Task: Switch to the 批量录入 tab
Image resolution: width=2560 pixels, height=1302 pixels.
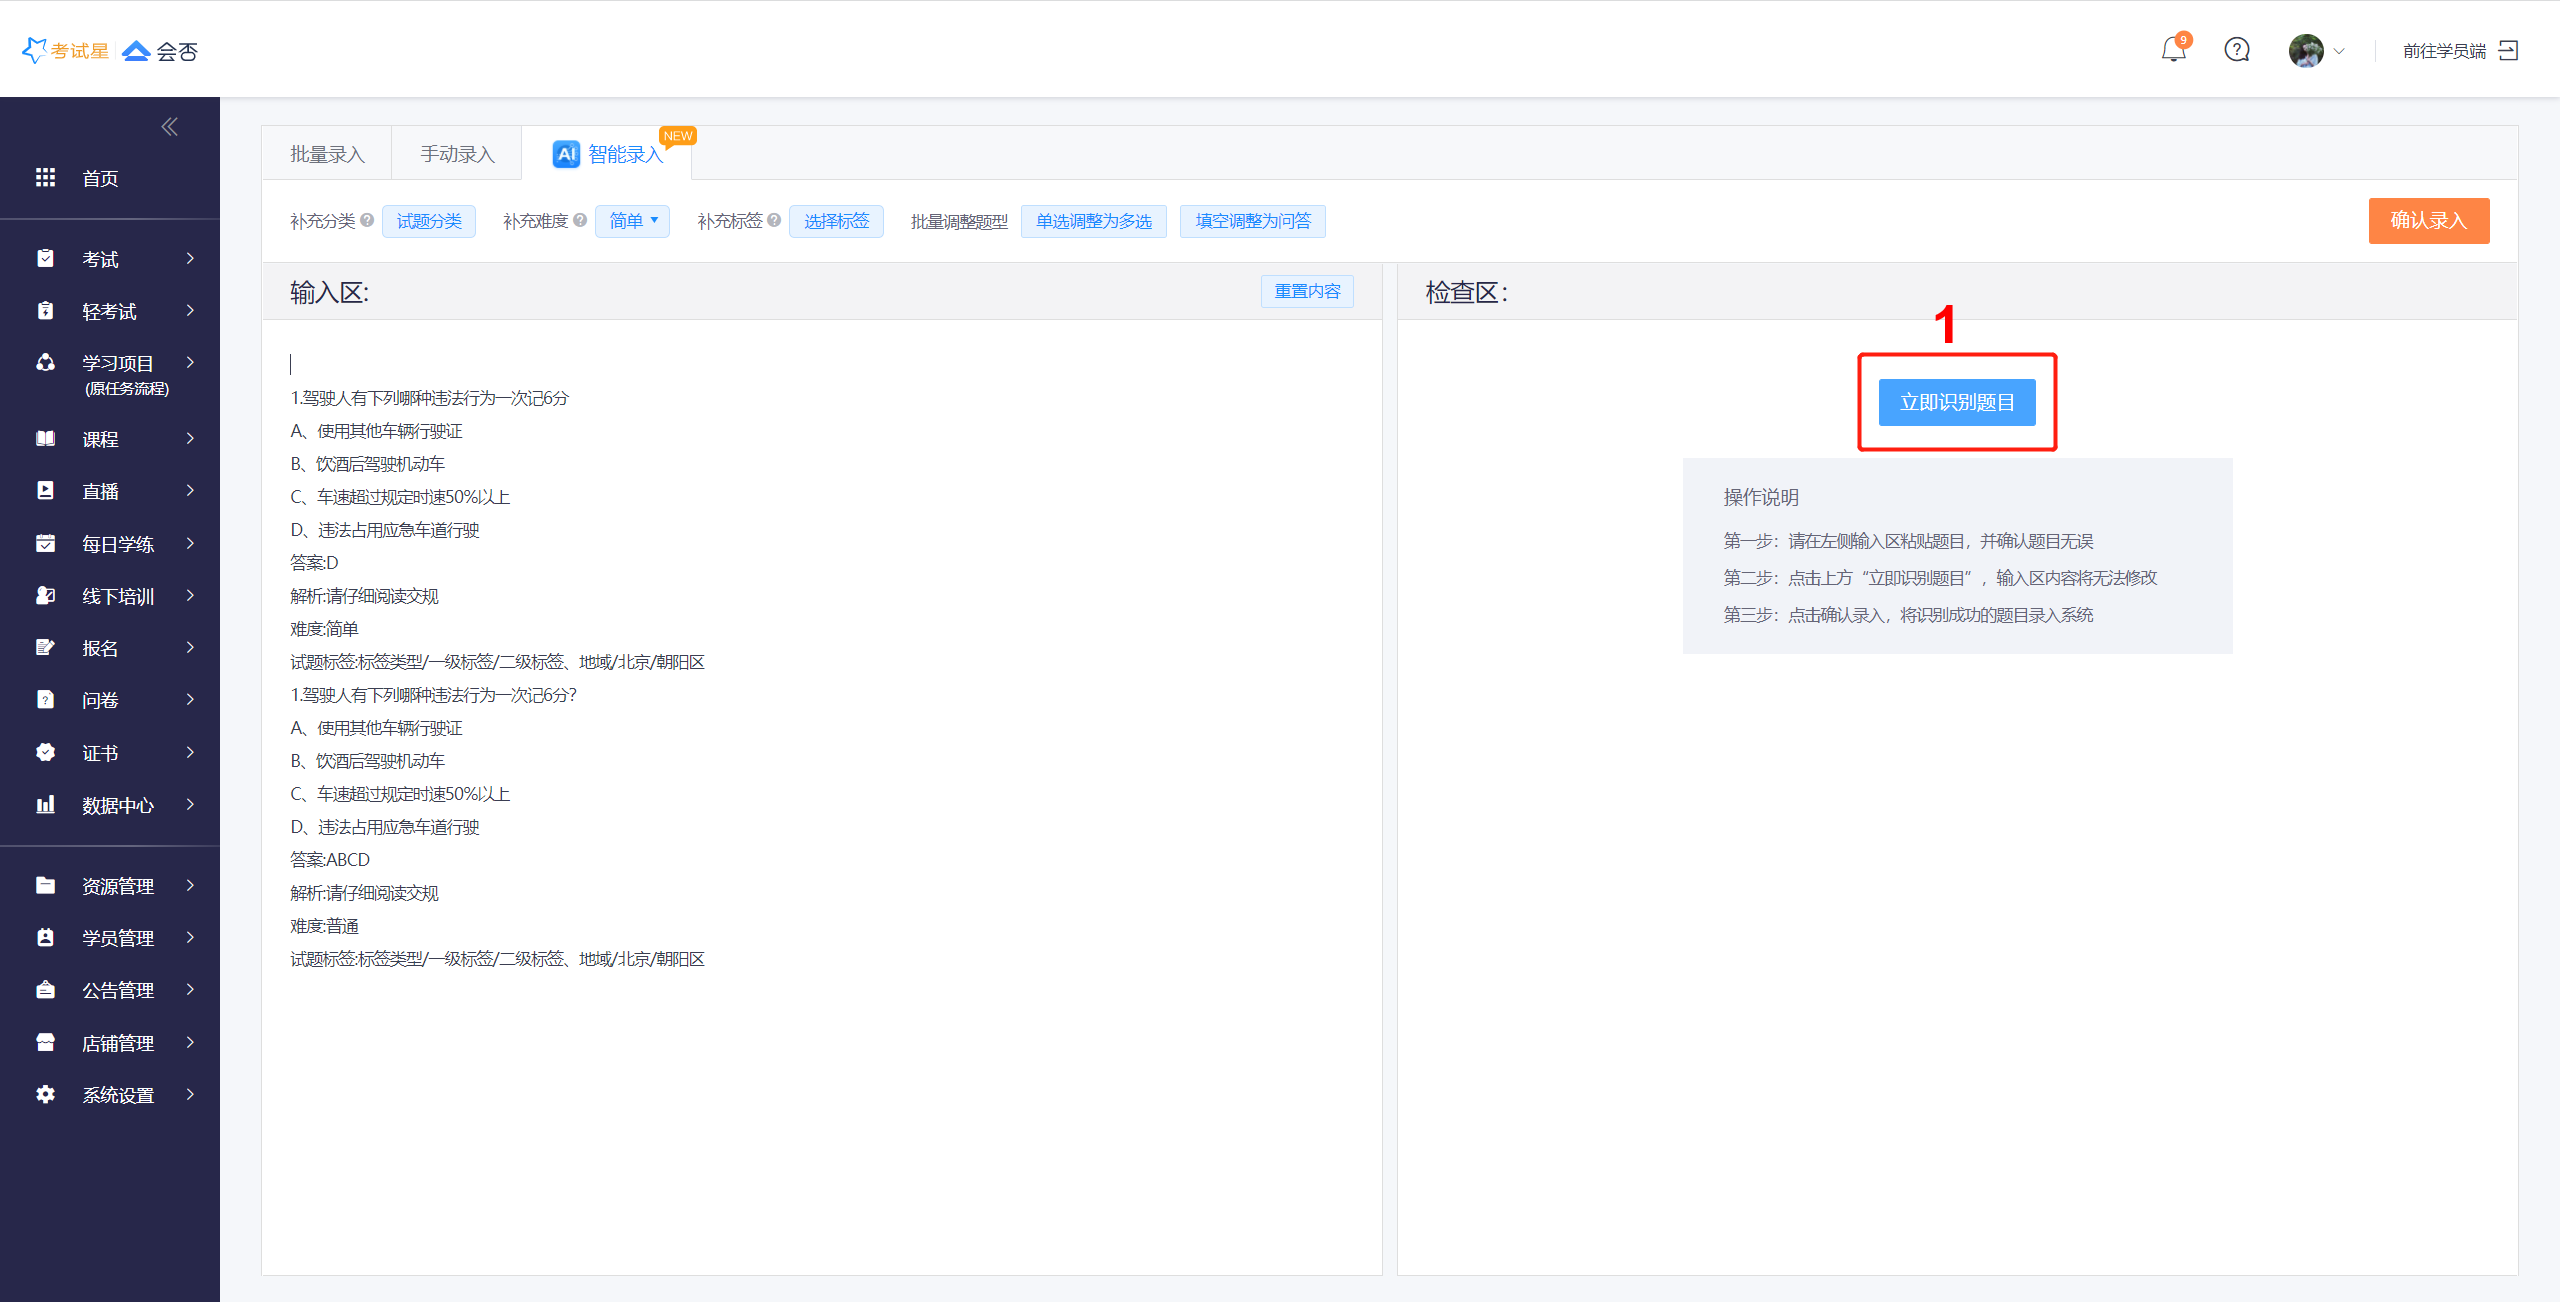Action: click(327, 154)
